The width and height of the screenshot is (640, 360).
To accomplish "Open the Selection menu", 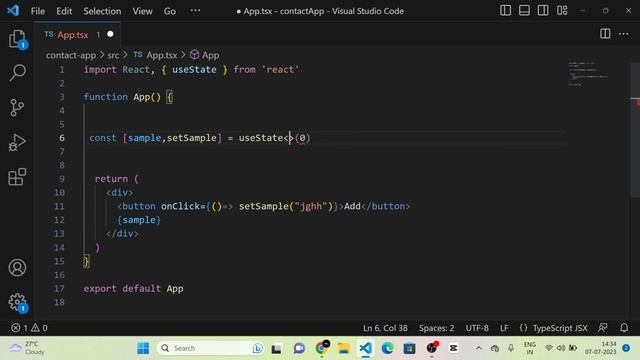I will pyautogui.click(x=102, y=11).
